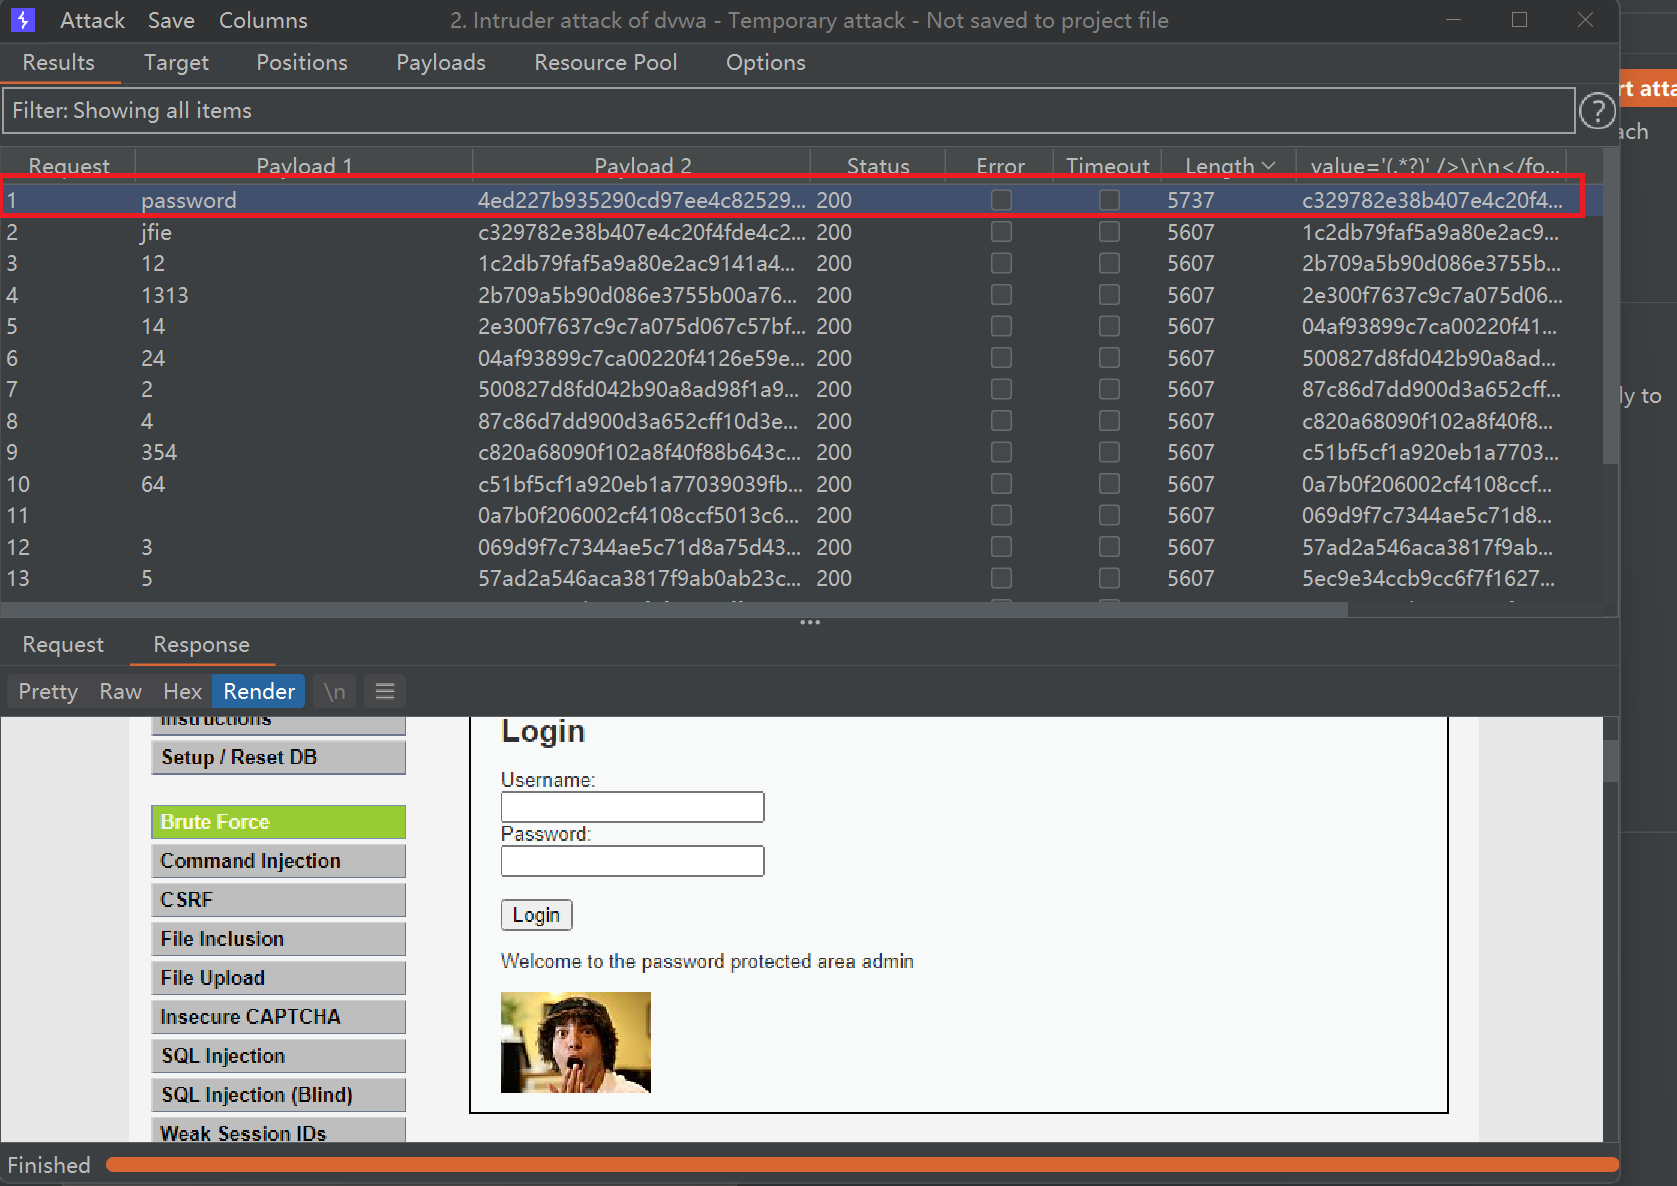Image resolution: width=1677 pixels, height=1186 pixels.
Task: Switch to the Positions tab
Action: pyautogui.click(x=302, y=62)
